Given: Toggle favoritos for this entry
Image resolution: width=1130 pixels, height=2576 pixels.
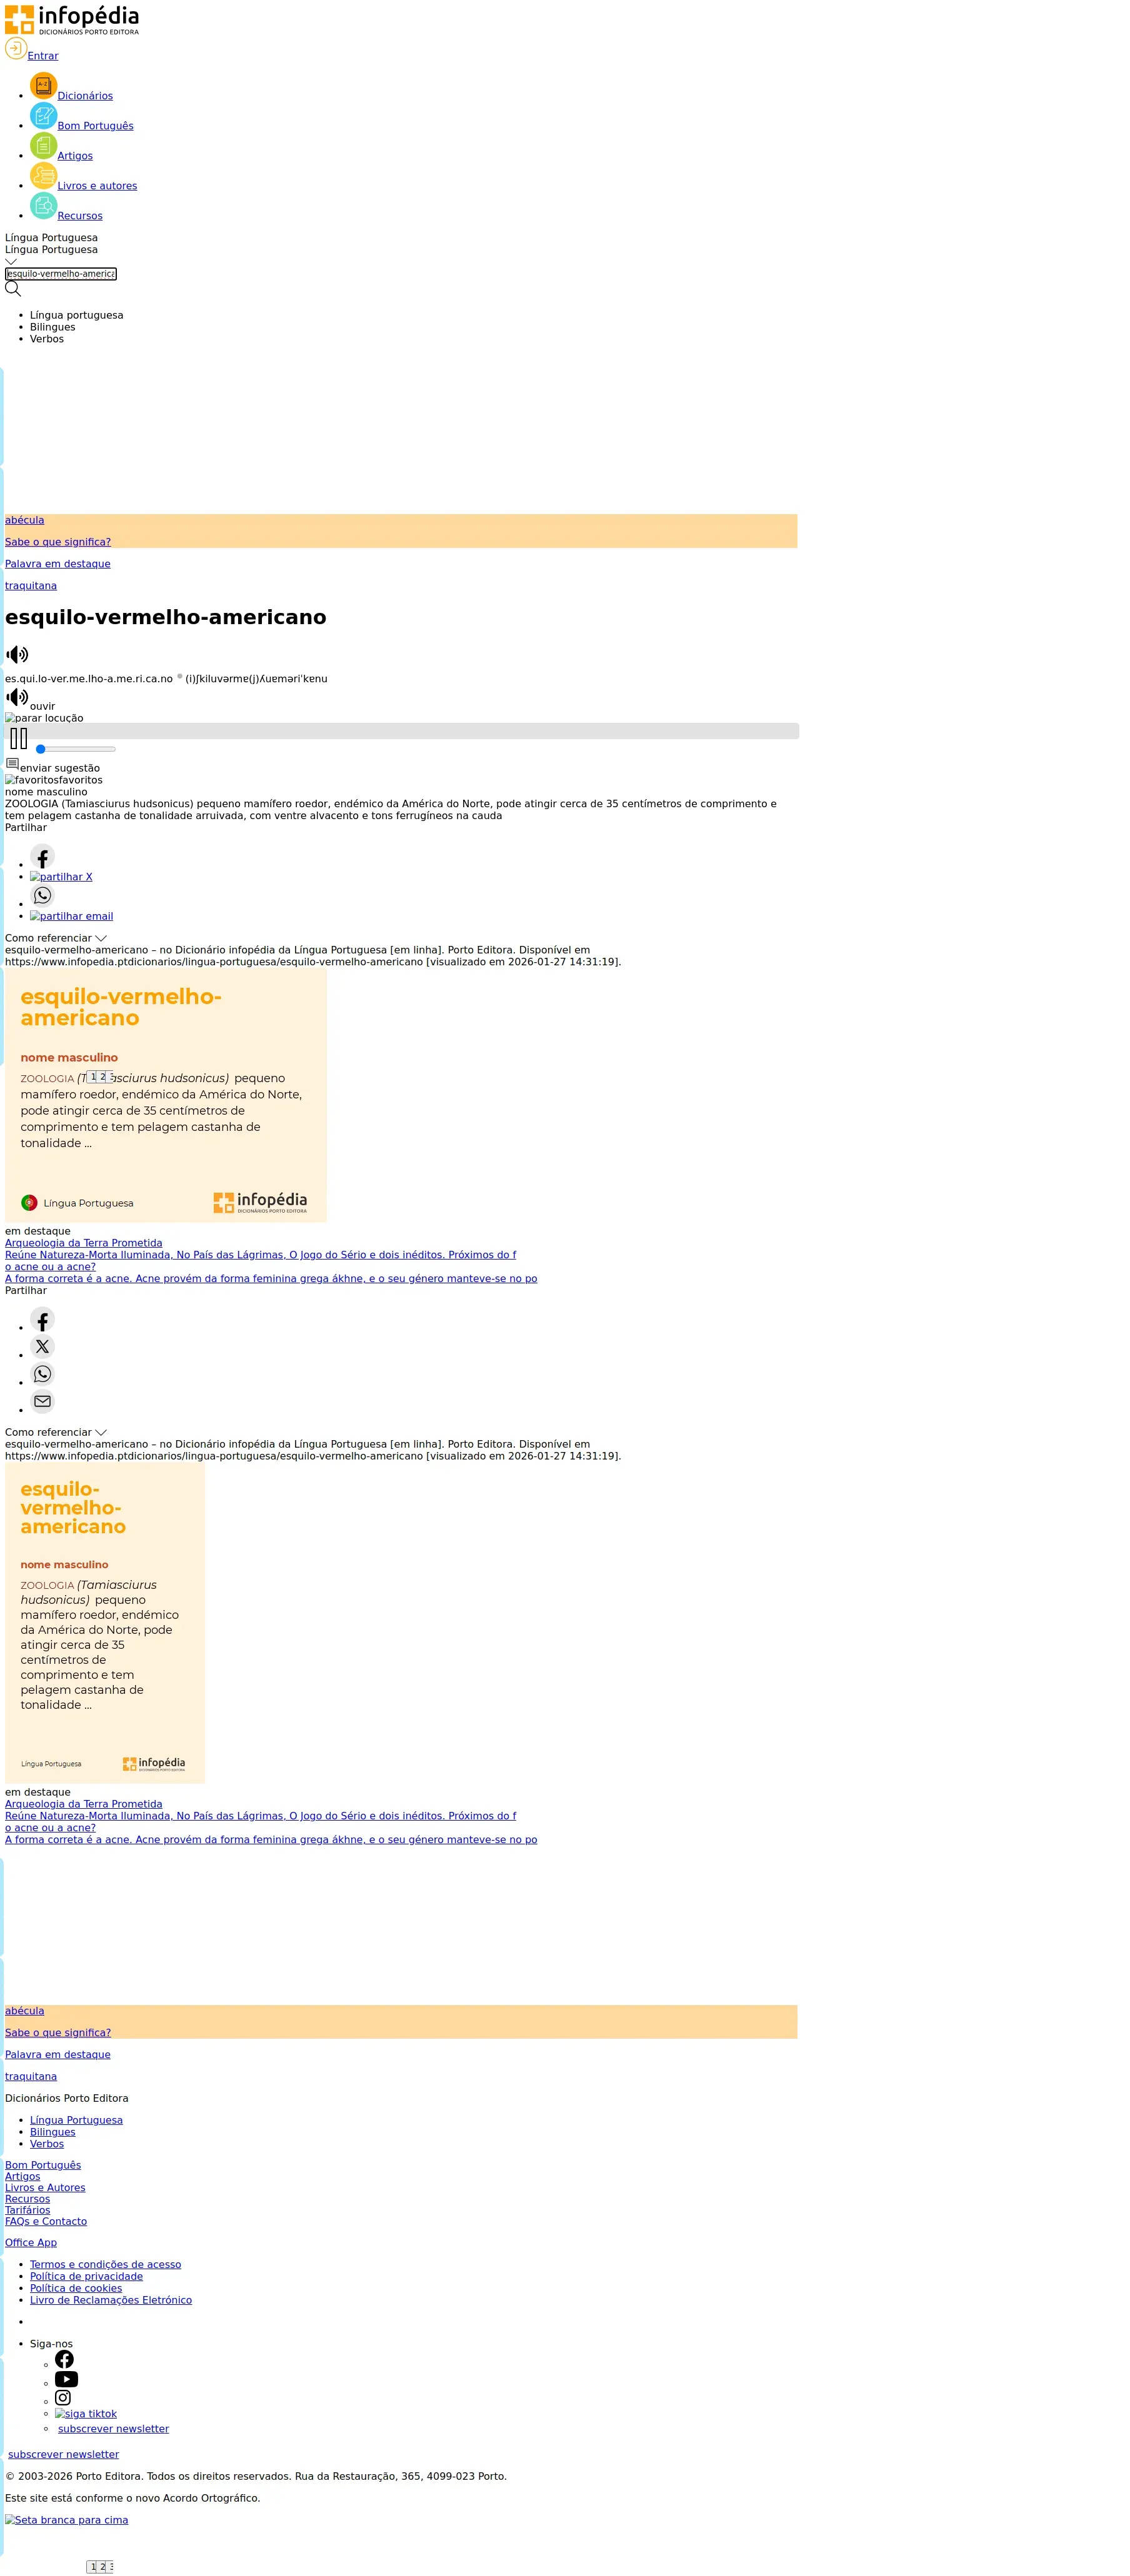Looking at the screenshot, I should pyautogui.click(x=54, y=780).
